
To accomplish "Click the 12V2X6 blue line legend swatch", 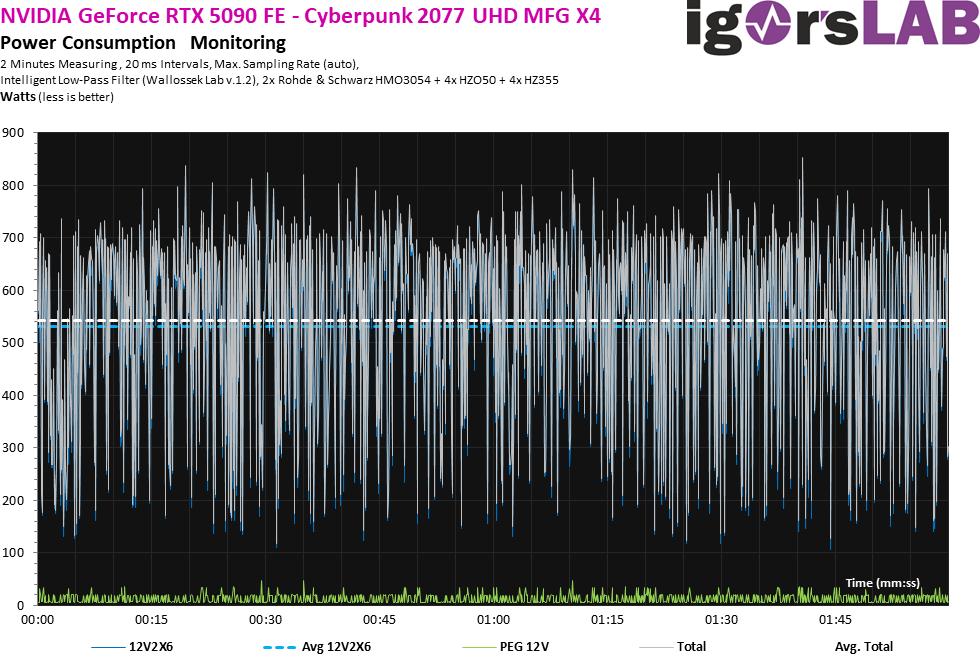I will (108, 648).
